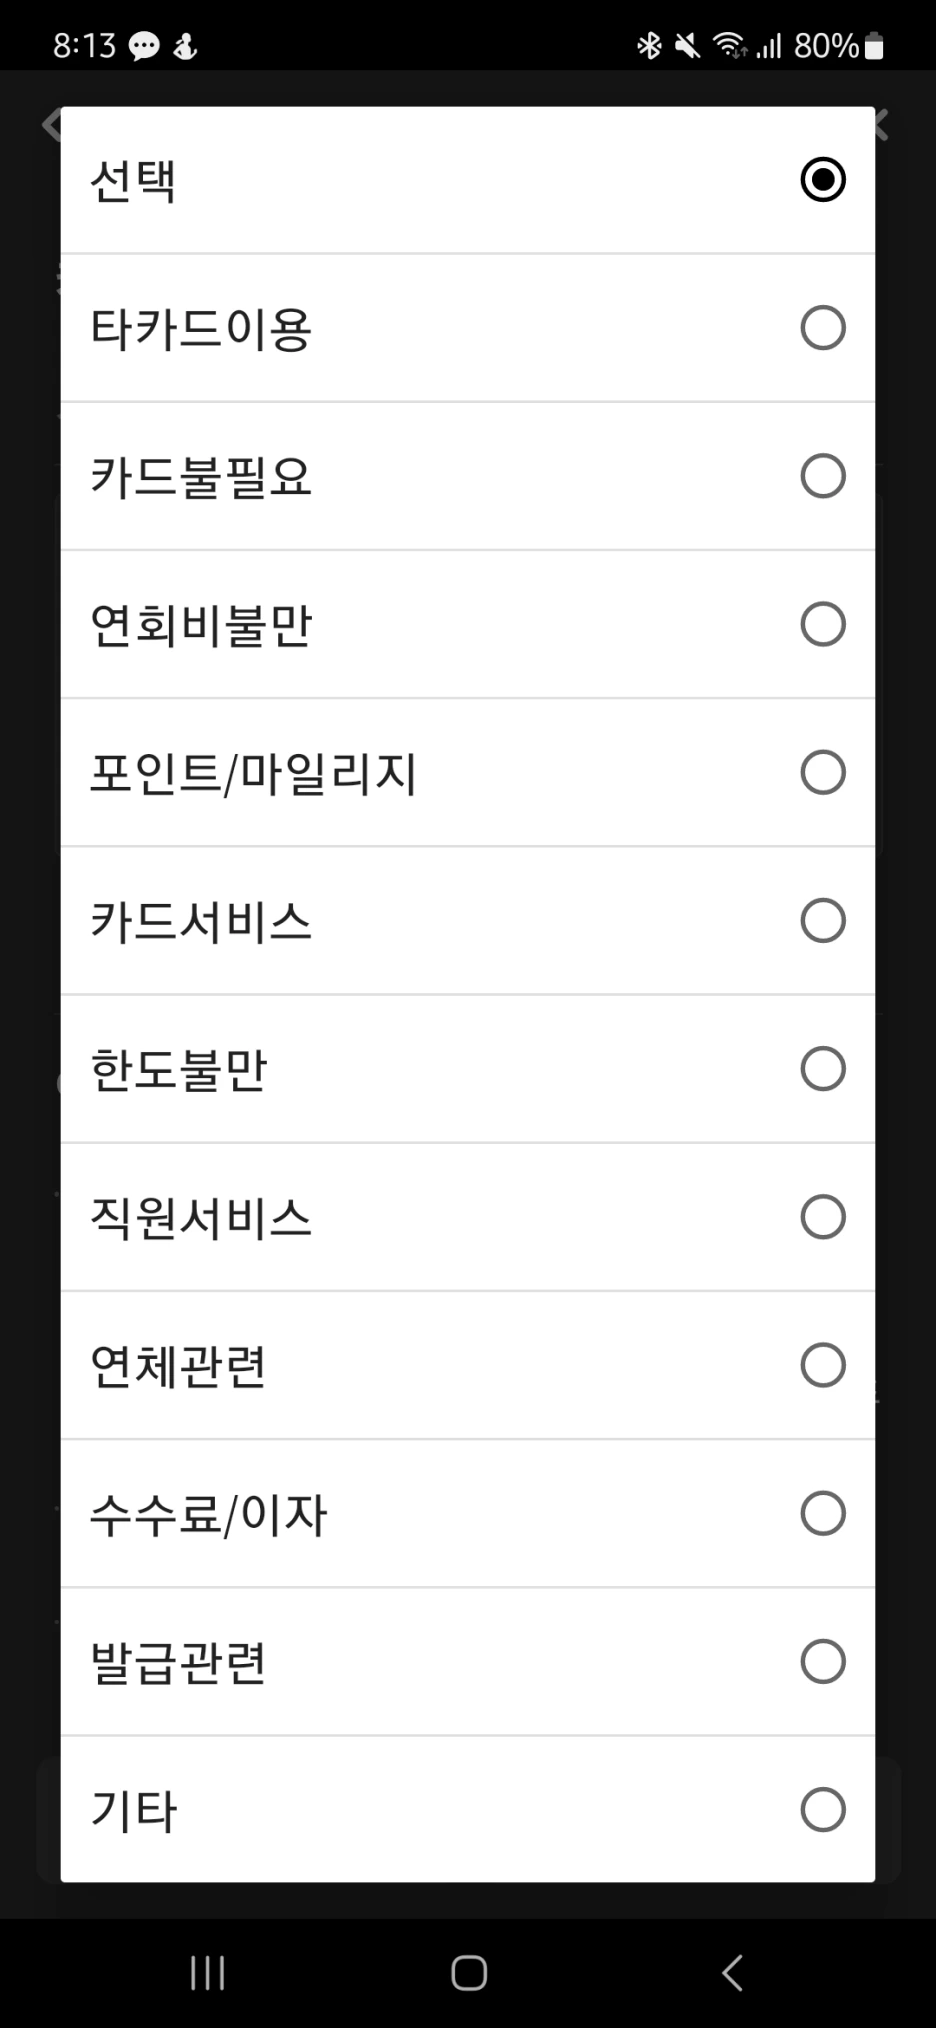Select the 선택 radio button
The width and height of the screenshot is (936, 2028).
(x=822, y=180)
